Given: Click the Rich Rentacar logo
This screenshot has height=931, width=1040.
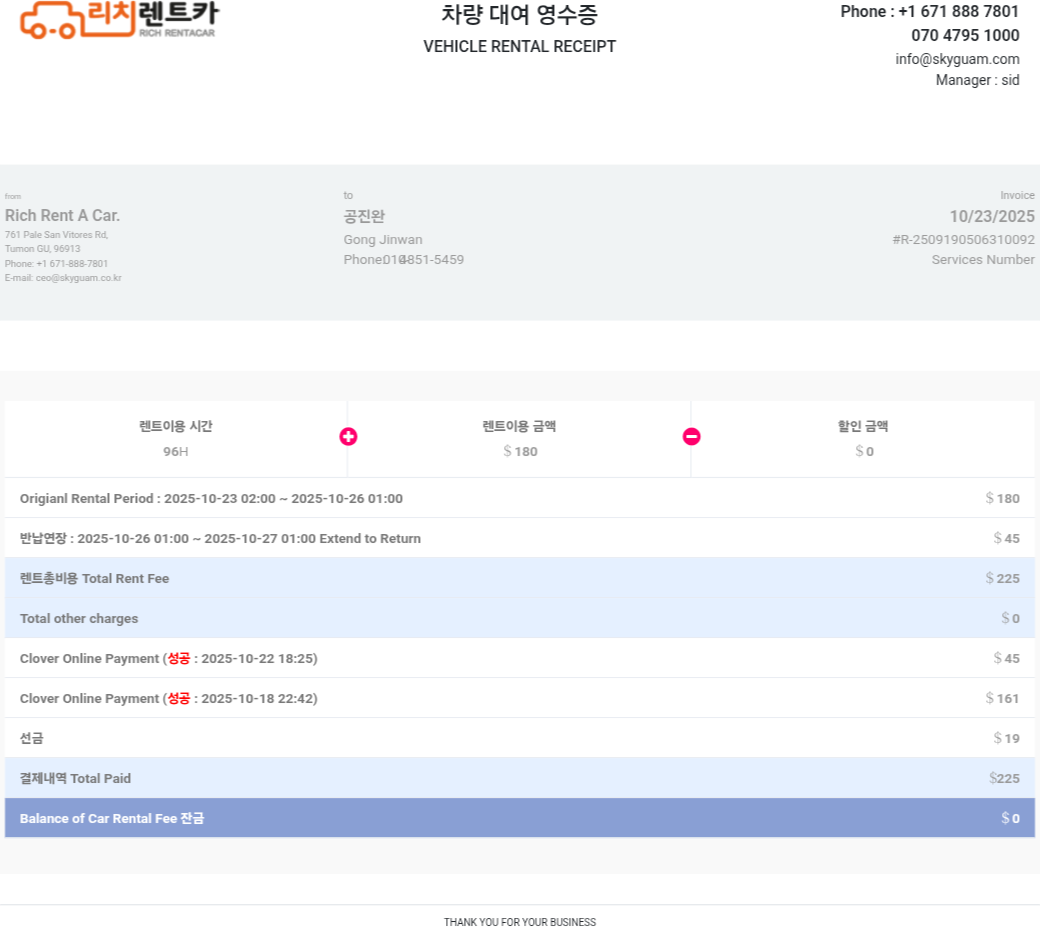Looking at the screenshot, I should click(x=118, y=18).
